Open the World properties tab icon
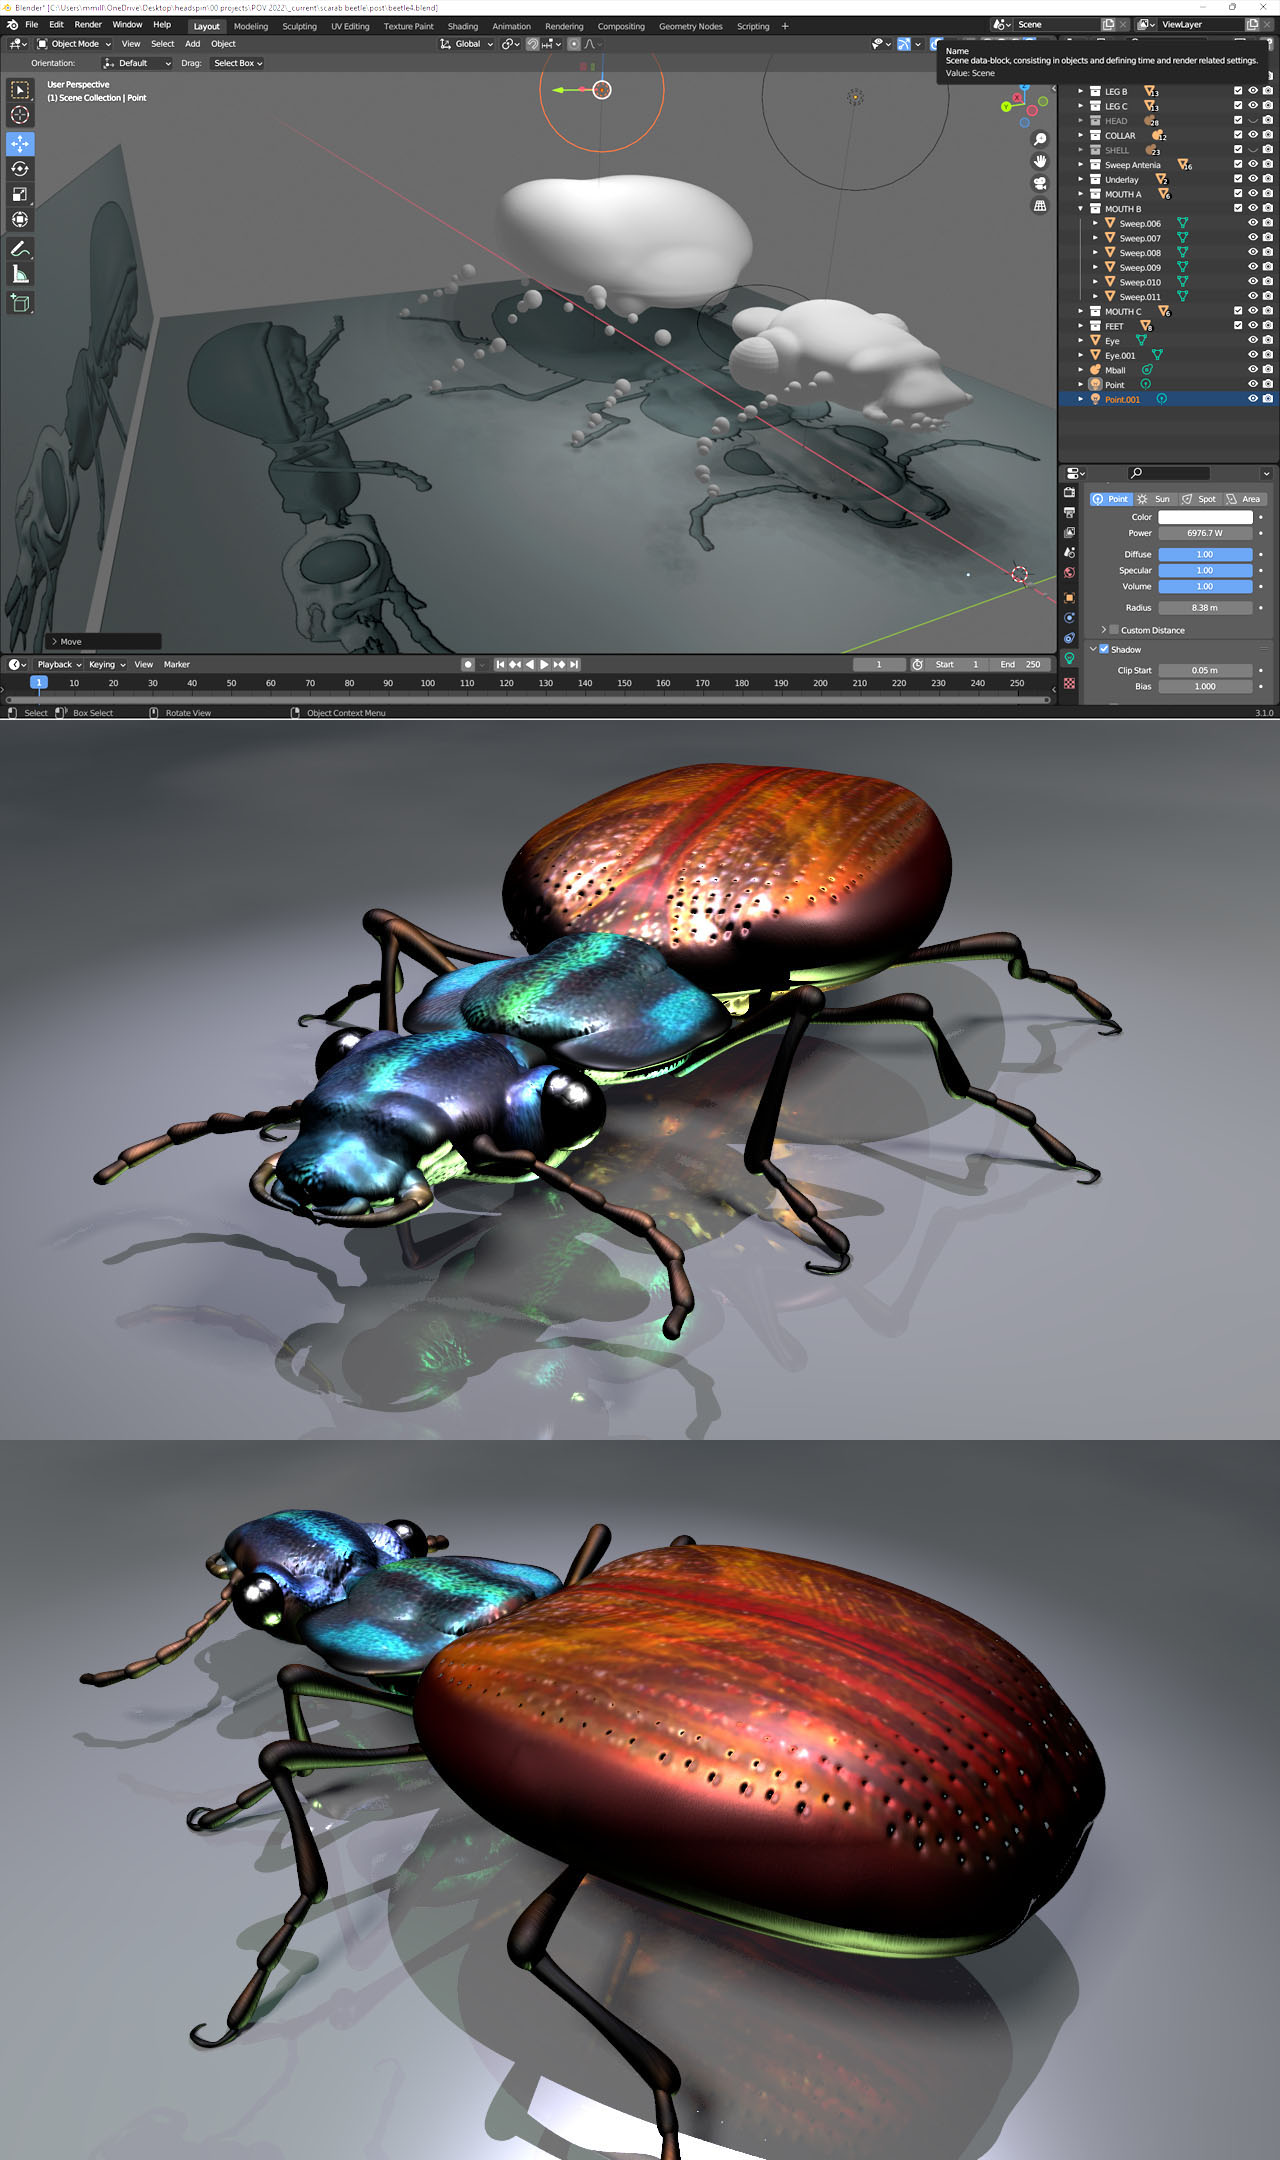 pos(1069,573)
